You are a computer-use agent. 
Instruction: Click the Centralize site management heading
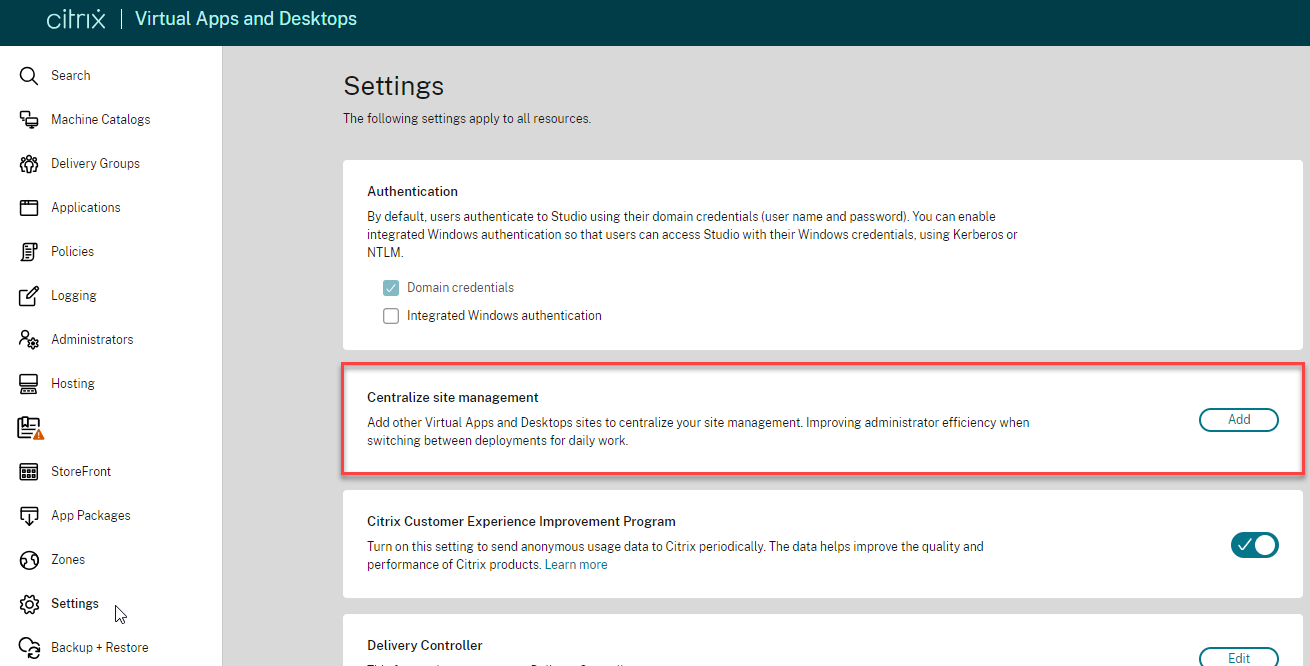[453, 398]
